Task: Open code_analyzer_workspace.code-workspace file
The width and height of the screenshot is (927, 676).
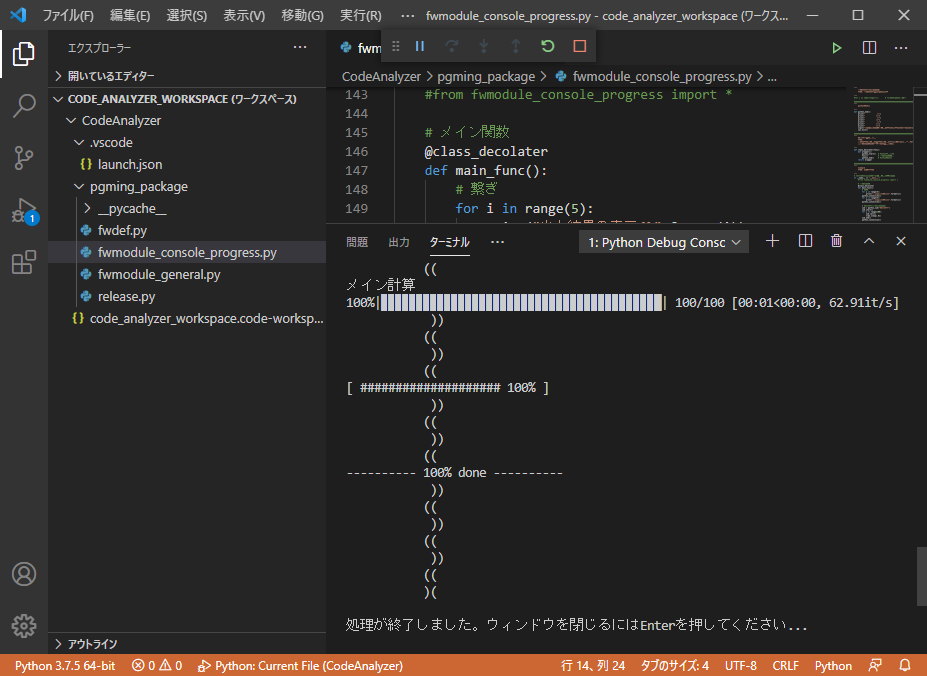Action: tap(187, 318)
